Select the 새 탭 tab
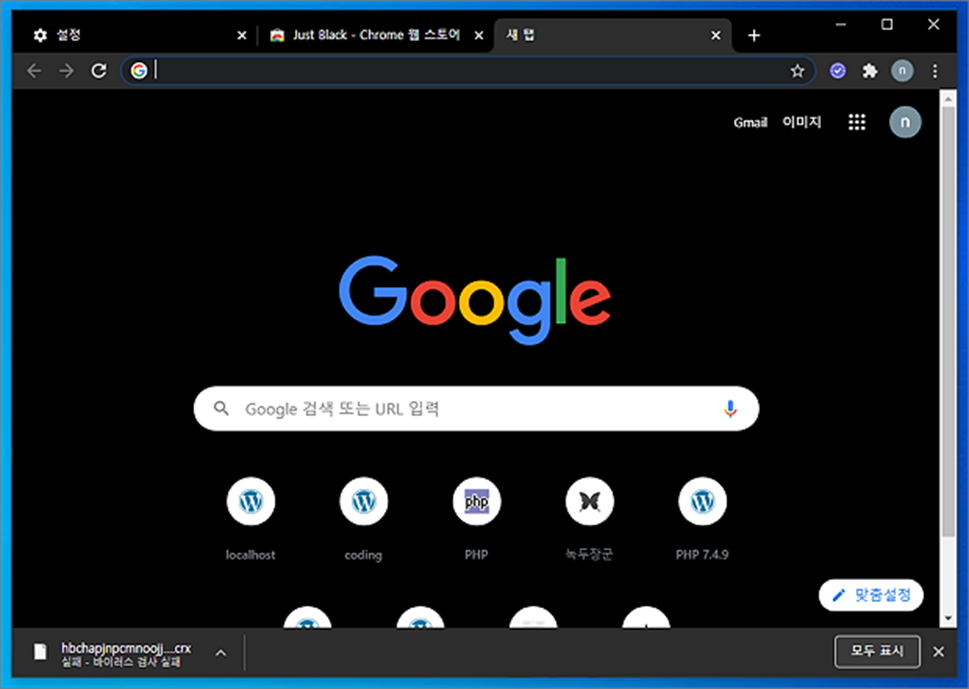 click(x=612, y=36)
